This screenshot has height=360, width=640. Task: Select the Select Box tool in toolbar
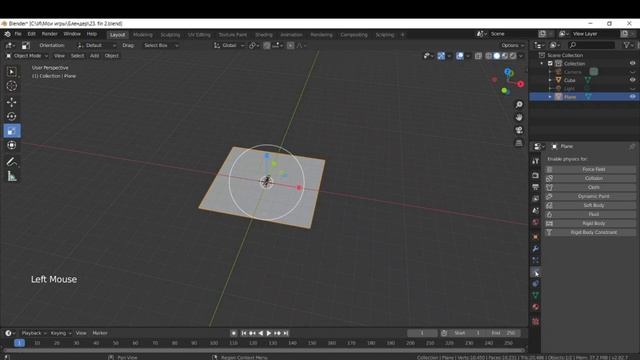(12, 72)
